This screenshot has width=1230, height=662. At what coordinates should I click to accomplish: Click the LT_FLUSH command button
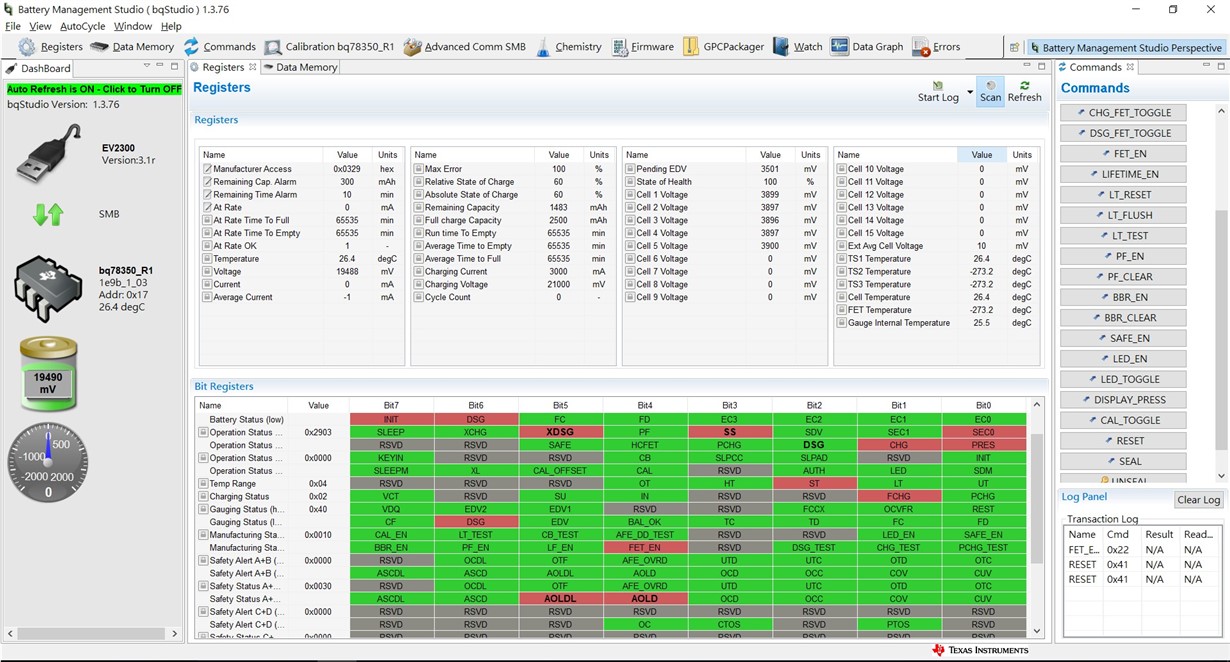(x=1123, y=215)
